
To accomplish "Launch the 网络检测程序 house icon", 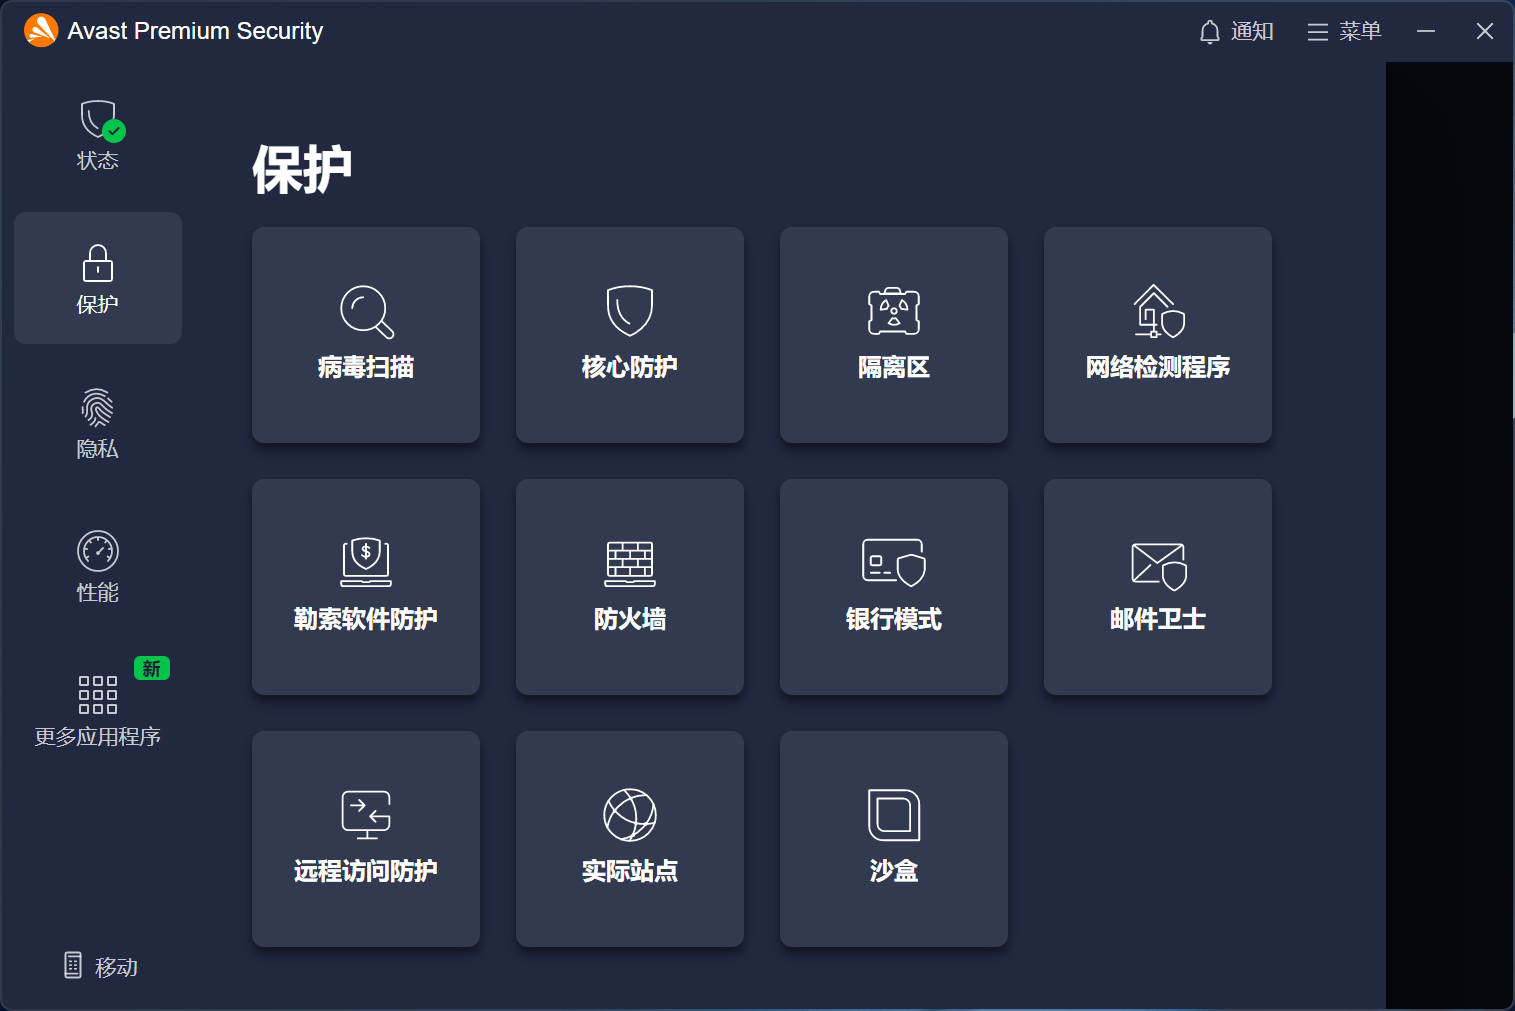I will (x=1158, y=312).
